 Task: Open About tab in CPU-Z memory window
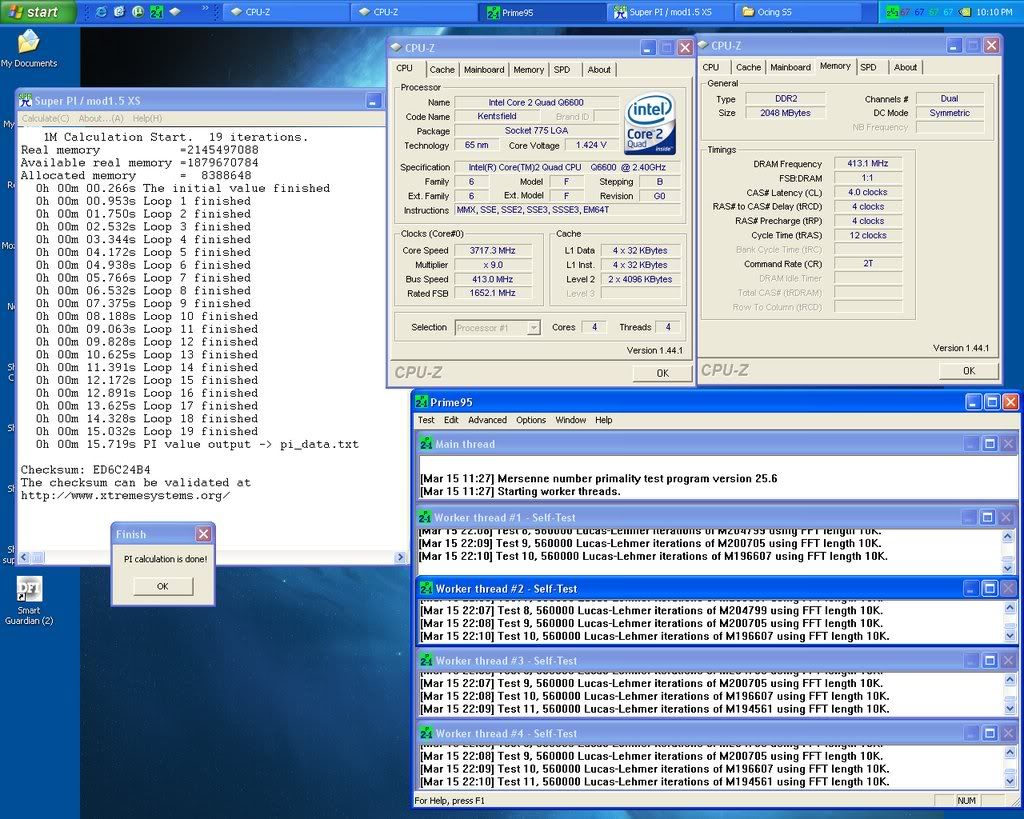point(905,67)
